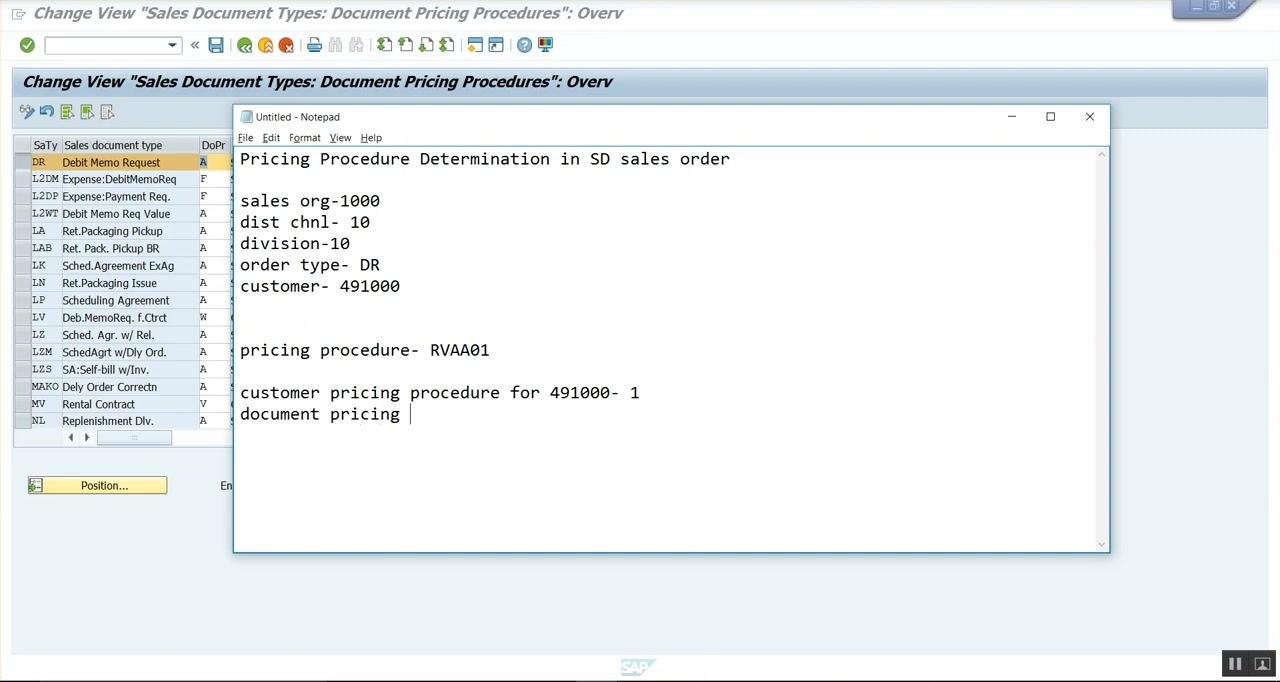
Task: Click the SaTy column header
Action: tap(45, 145)
